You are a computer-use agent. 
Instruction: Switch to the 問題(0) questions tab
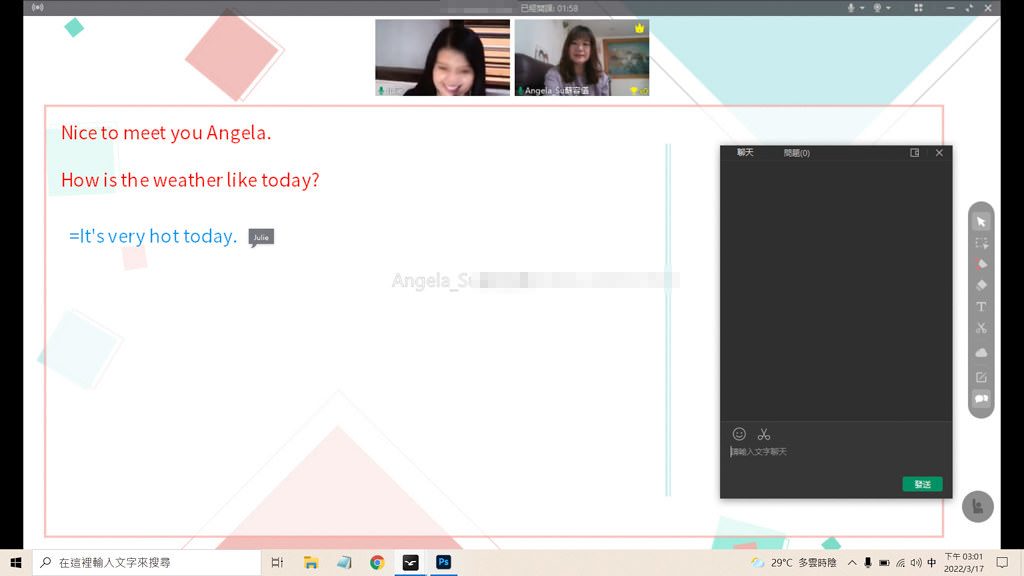(797, 153)
